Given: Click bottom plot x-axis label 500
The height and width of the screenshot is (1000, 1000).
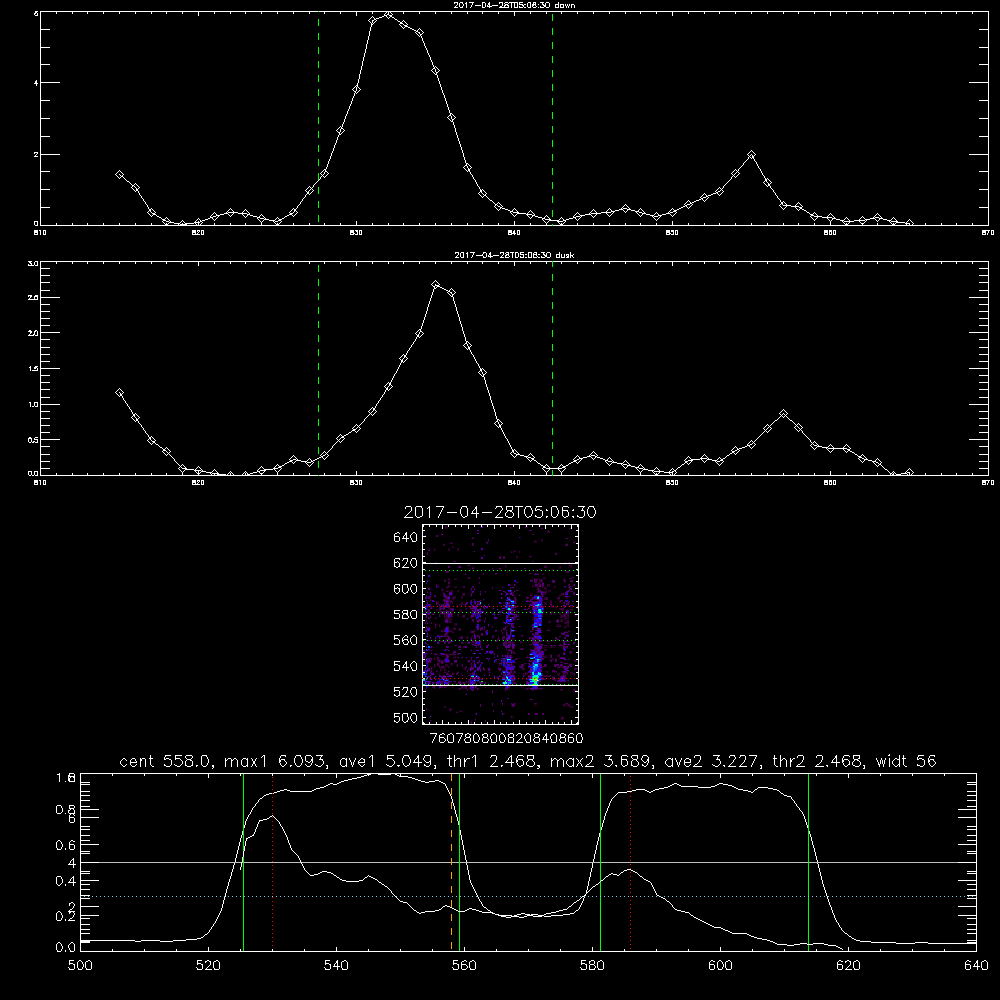Looking at the screenshot, I should [80, 966].
